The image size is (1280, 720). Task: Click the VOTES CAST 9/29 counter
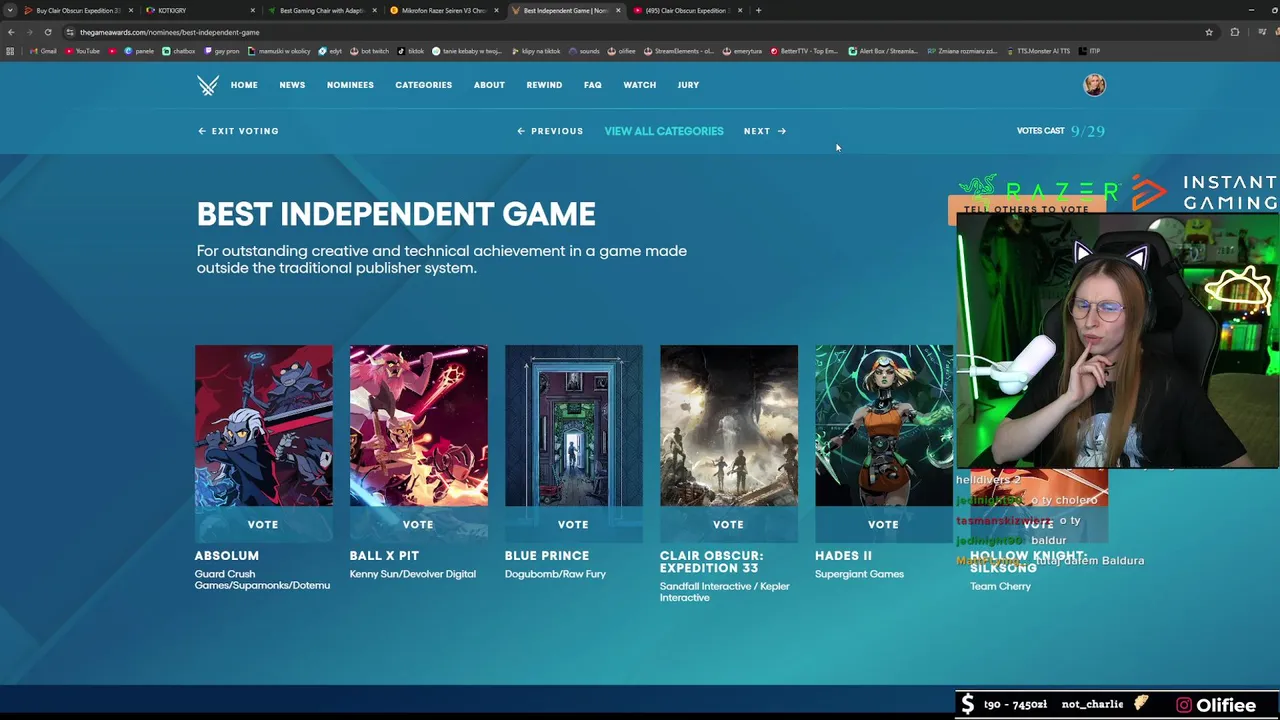(1060, 131)
